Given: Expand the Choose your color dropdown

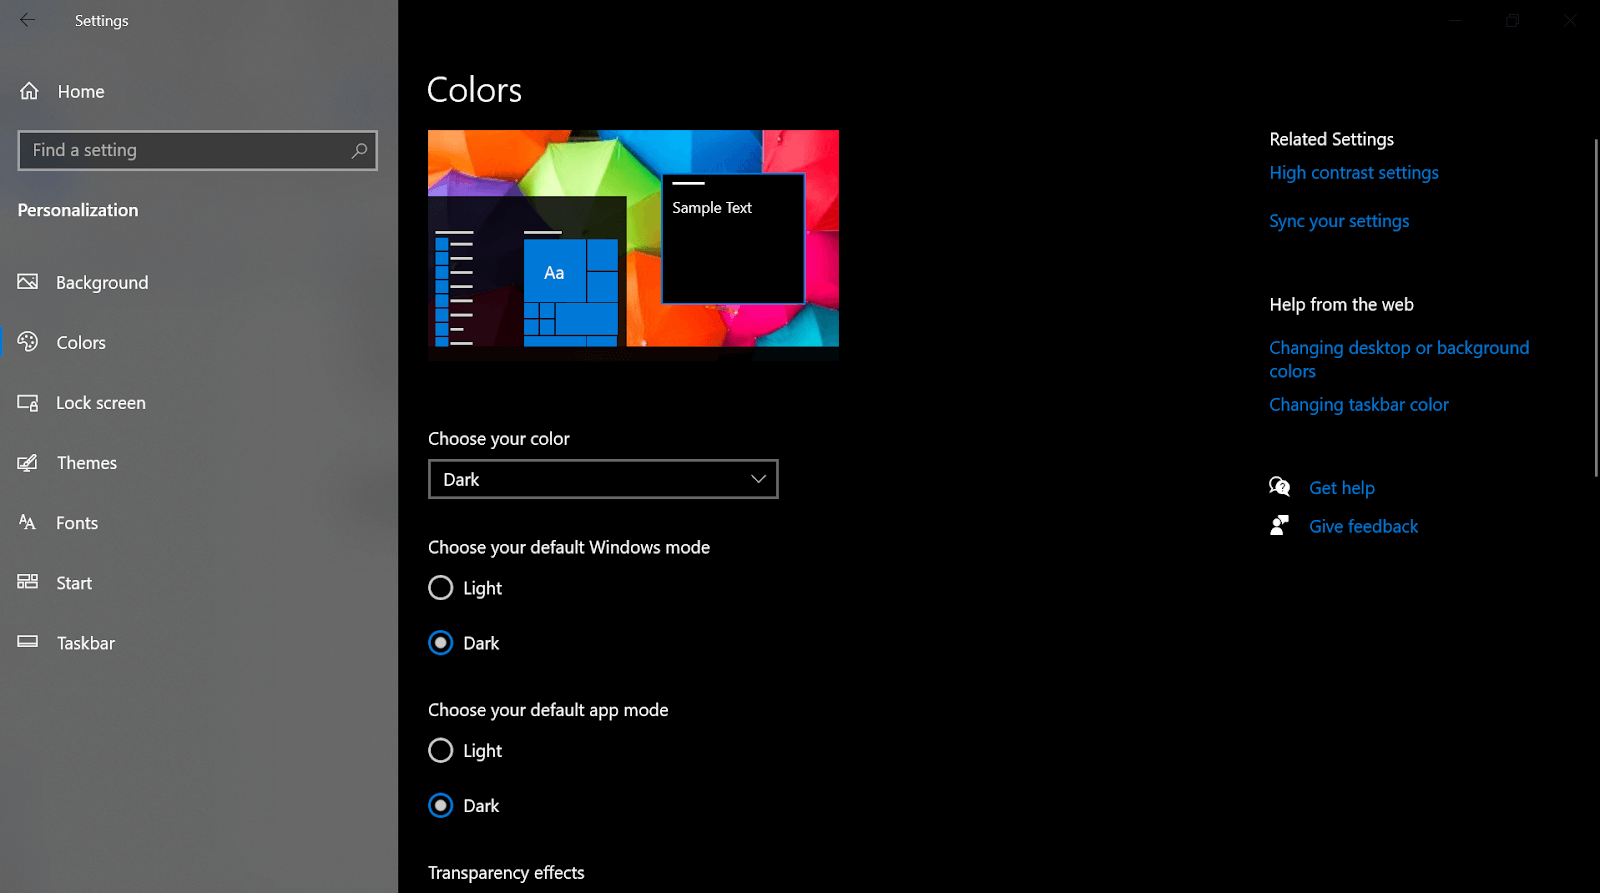Looking at the screenshot, I should [x=603, y=479].
